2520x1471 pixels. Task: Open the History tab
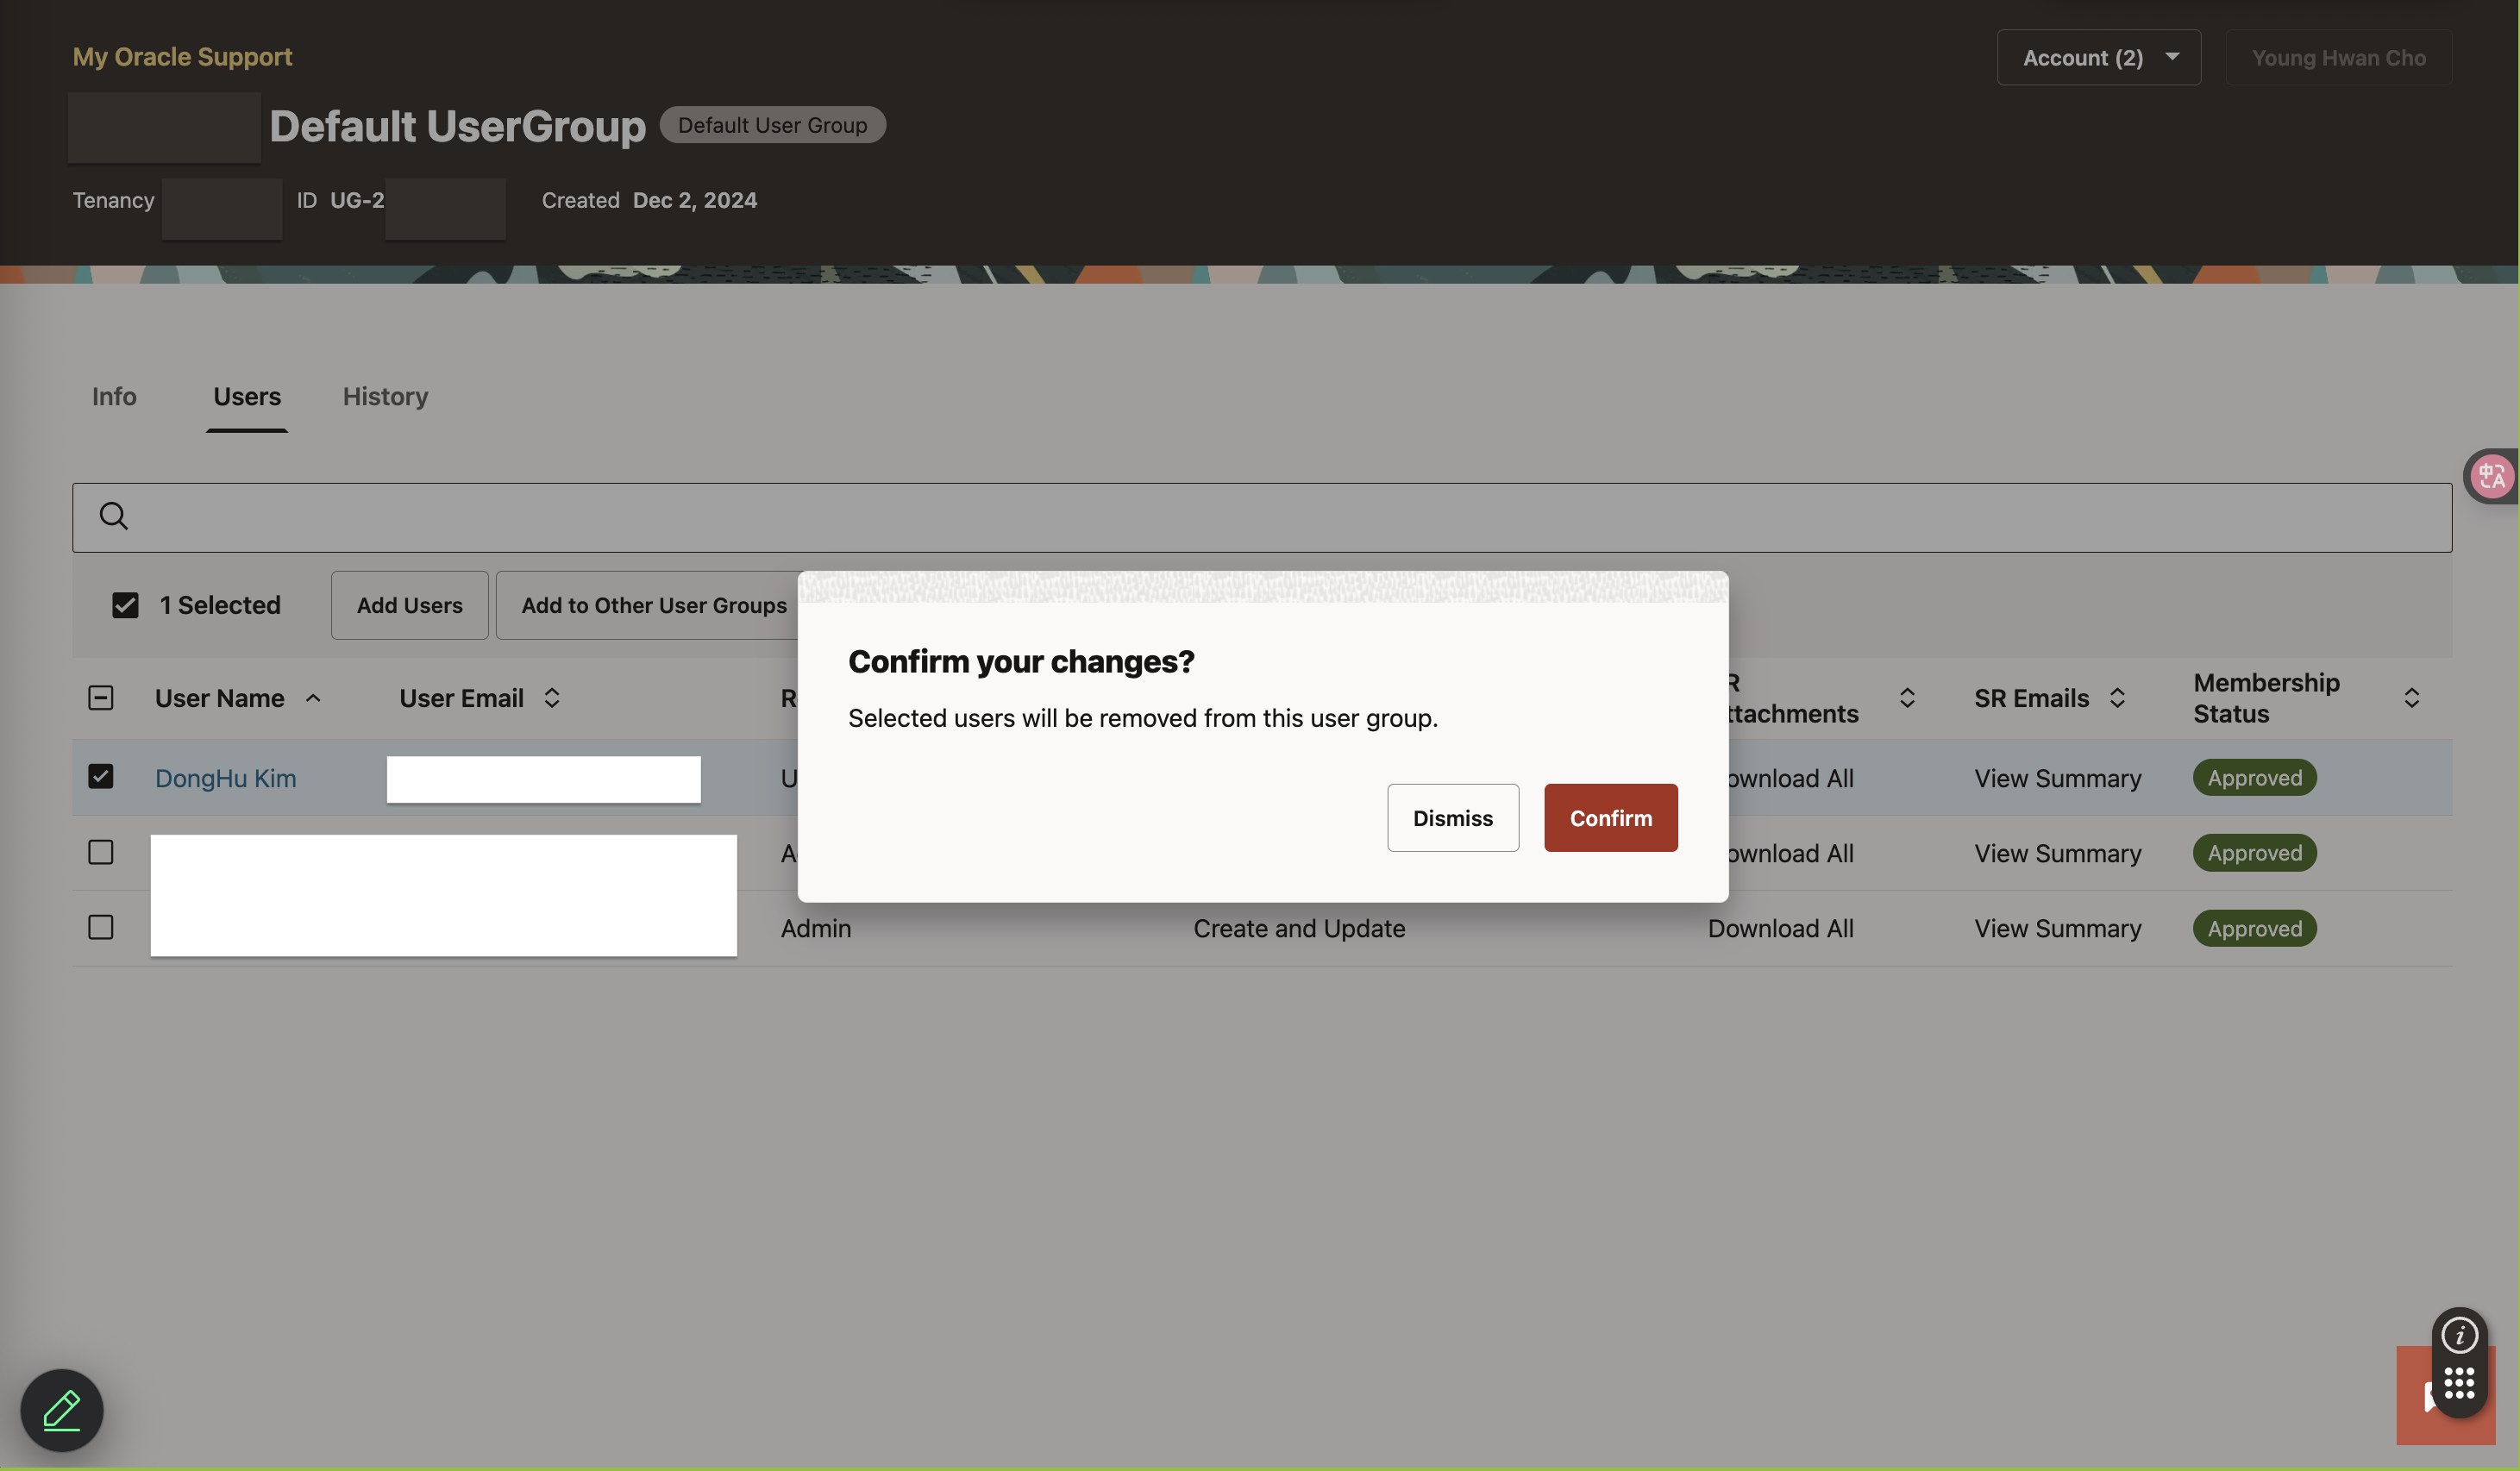click(385, 396)
